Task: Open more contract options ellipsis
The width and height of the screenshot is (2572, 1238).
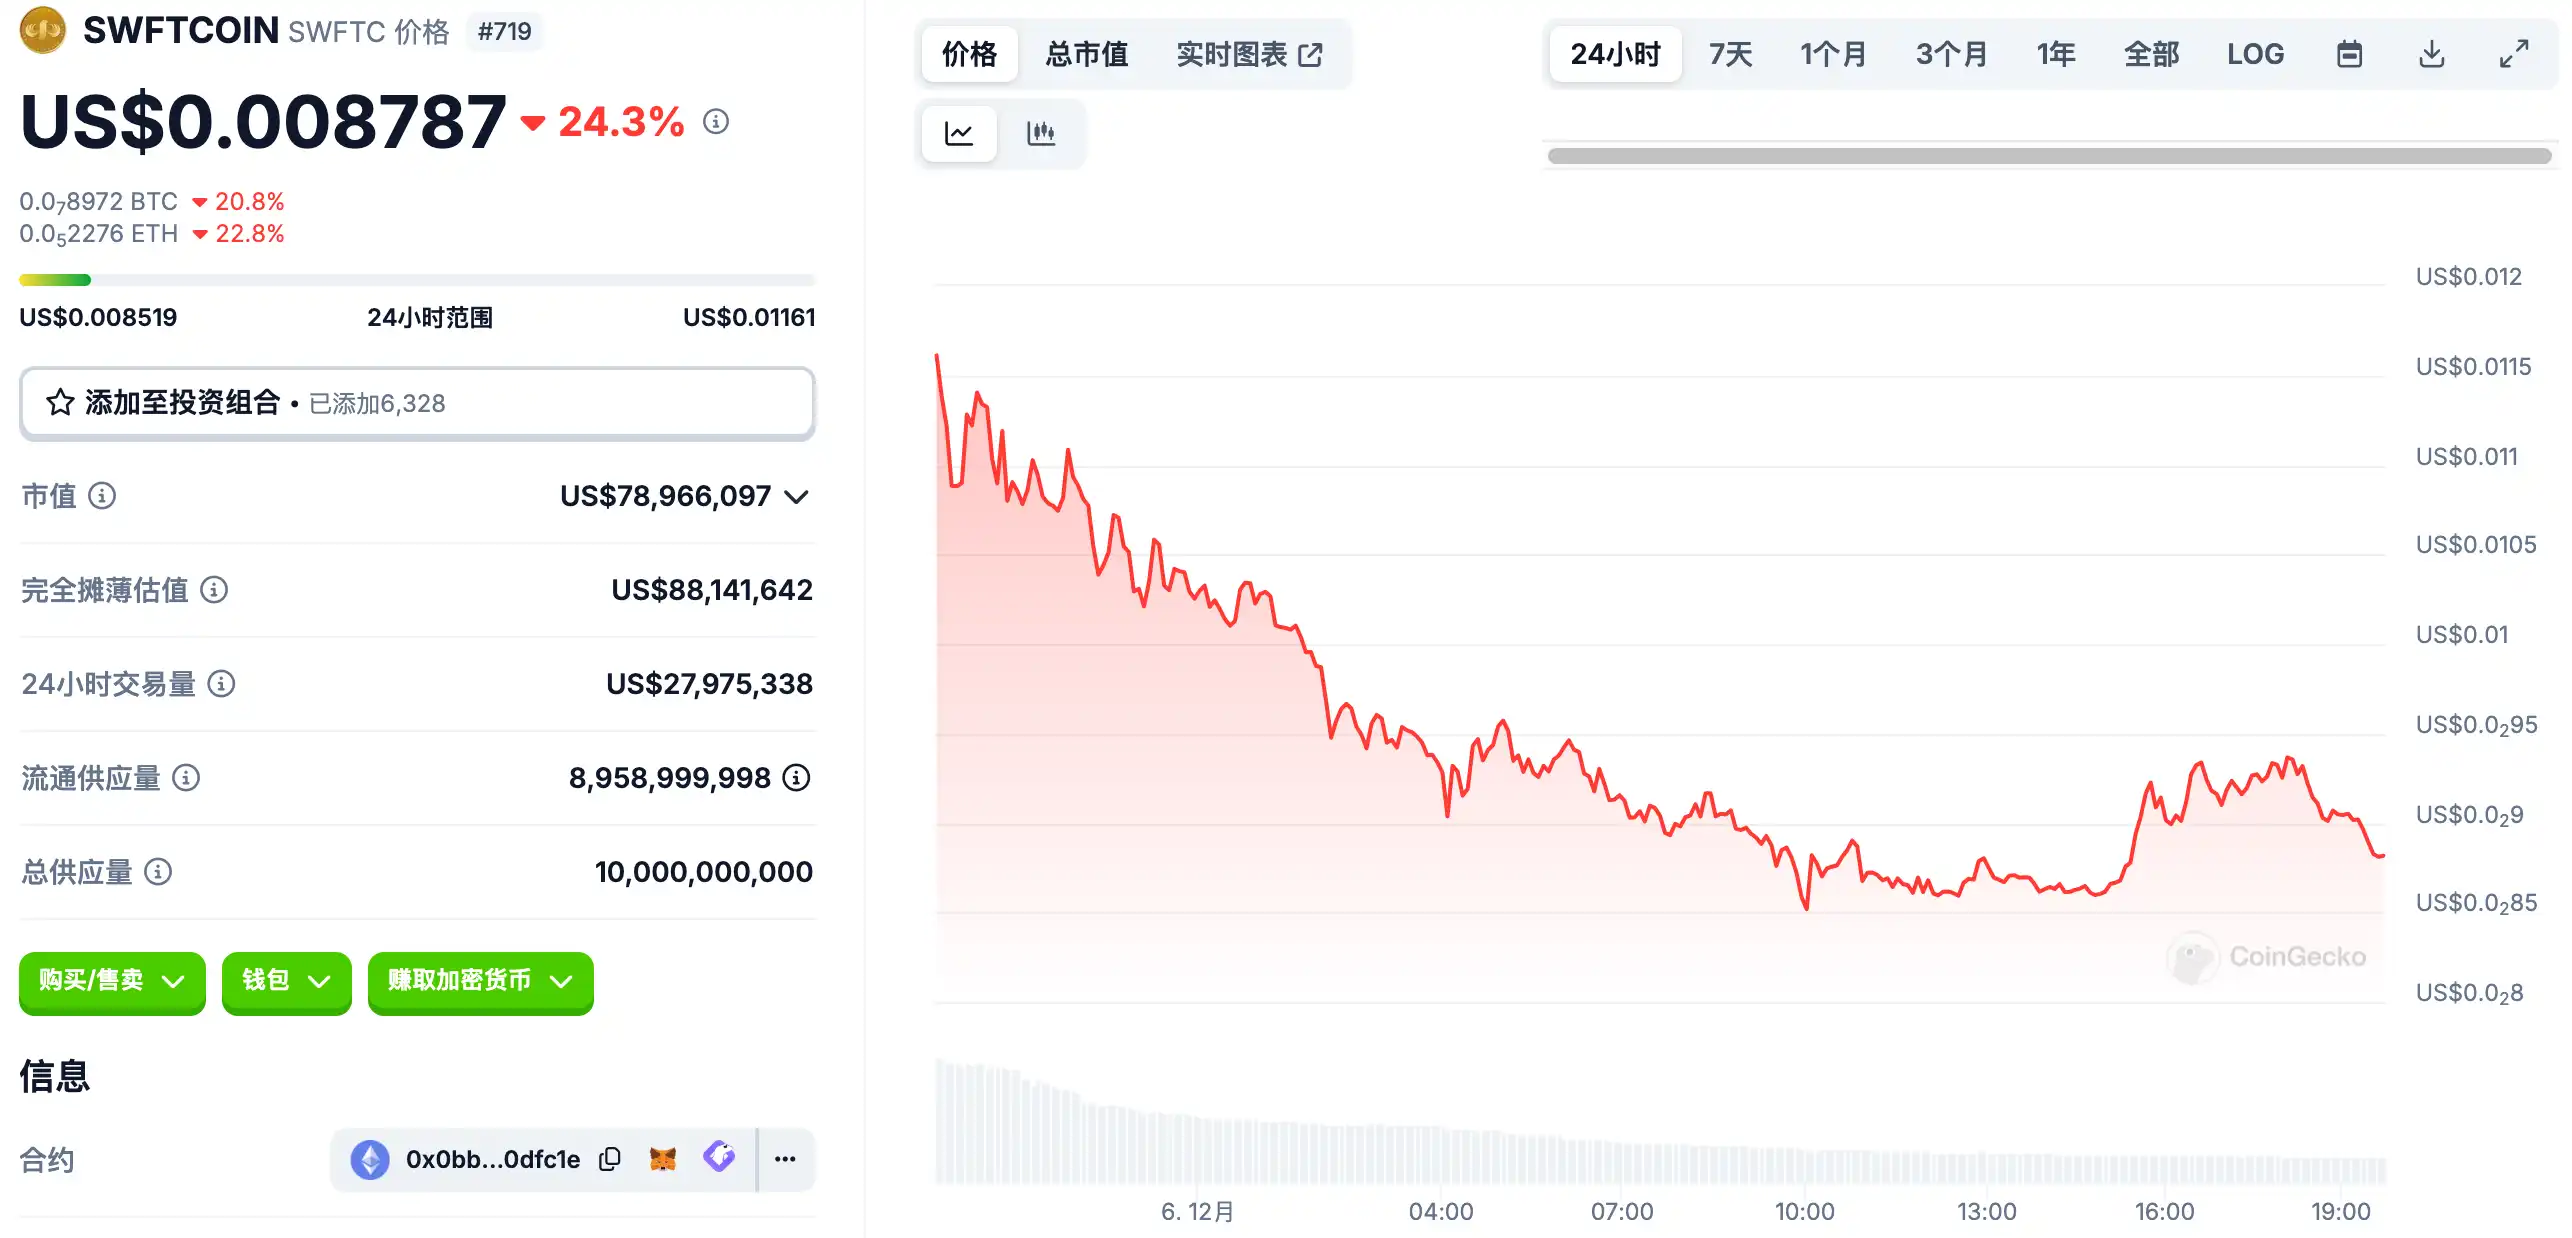Action: coord(785,1159)
